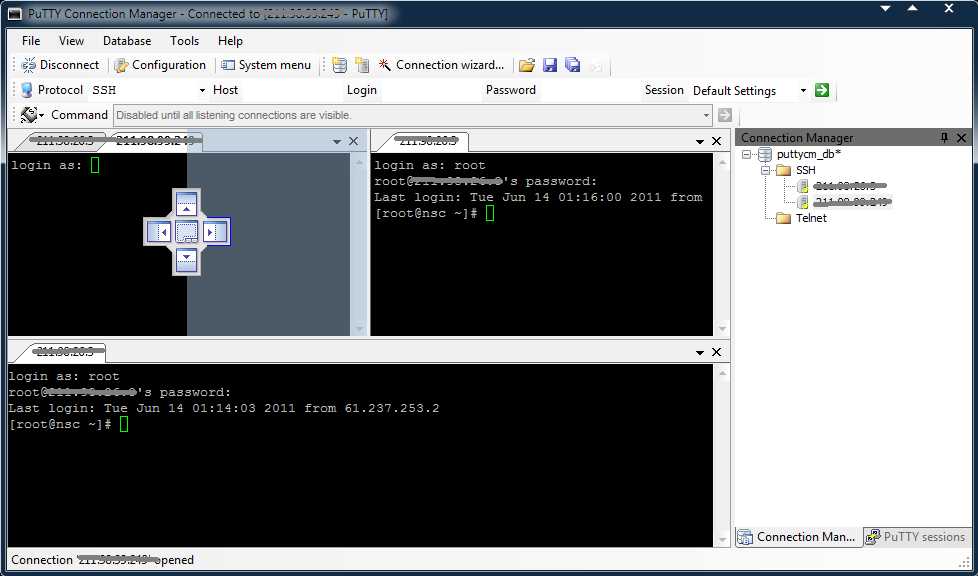Open the File menu
Image resolution: width=978 pixels, height=576 pixels.
31,41
